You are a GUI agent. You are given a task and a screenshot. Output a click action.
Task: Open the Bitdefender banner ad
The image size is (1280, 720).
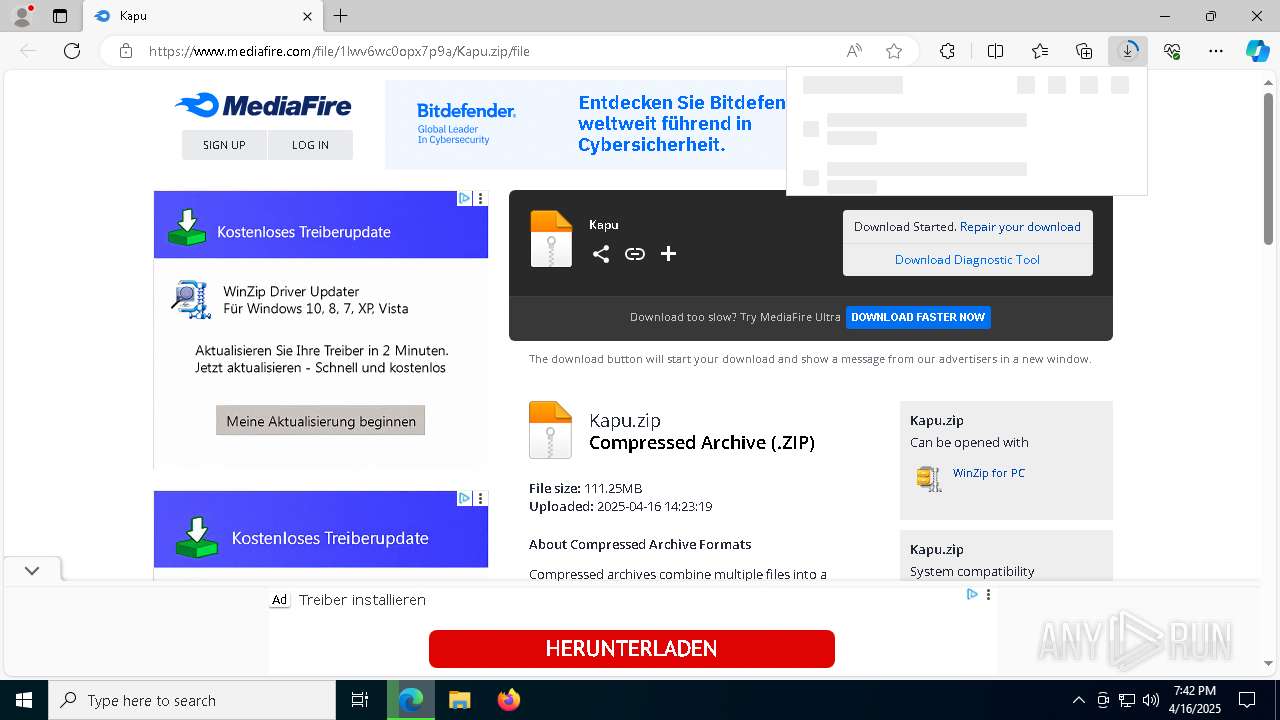pyautogui.click(x=586, y=125)
